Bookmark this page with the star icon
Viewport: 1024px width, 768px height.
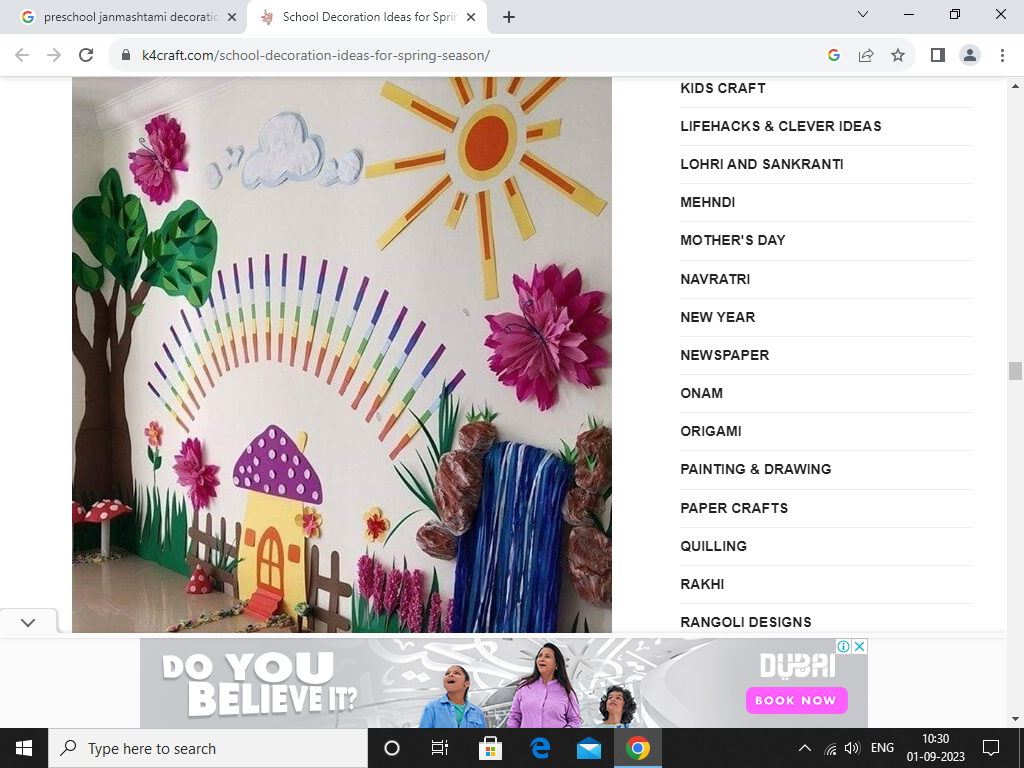[x=898, y=55]
